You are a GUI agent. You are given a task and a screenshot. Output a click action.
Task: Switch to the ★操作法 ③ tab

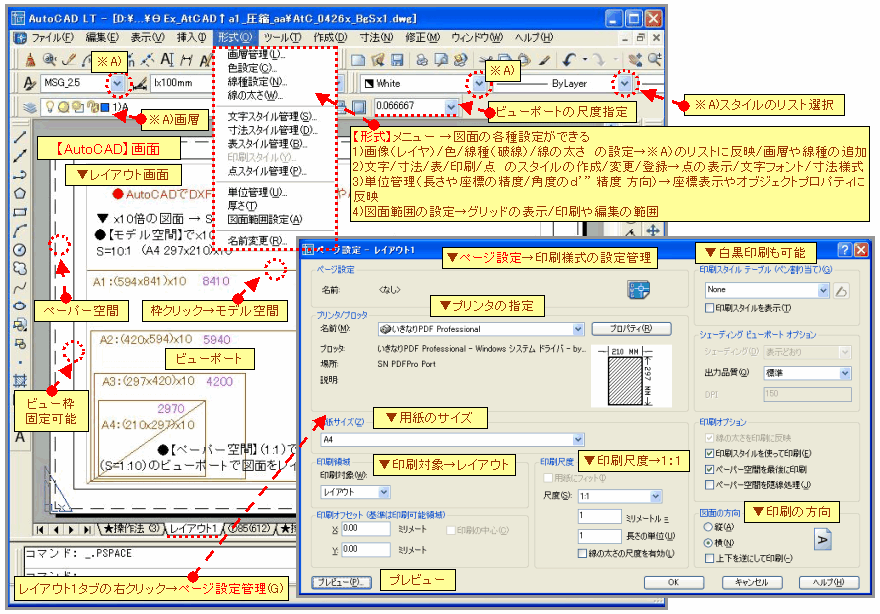pyautogui.click(x=131, y=529)
